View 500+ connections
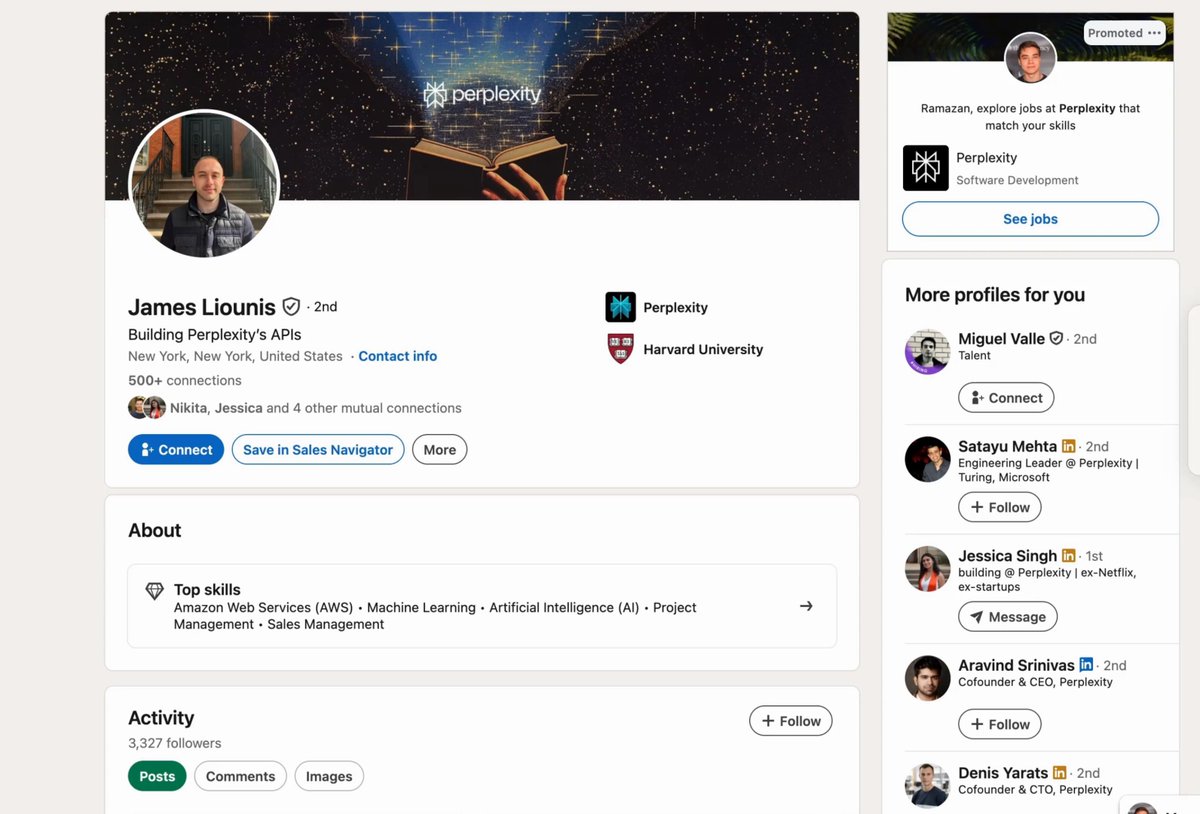 click(185, 380)
